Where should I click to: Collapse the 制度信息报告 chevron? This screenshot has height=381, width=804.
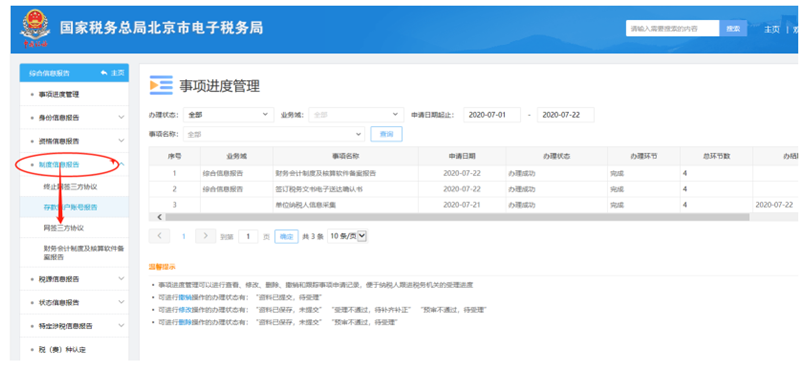[122, 164]
